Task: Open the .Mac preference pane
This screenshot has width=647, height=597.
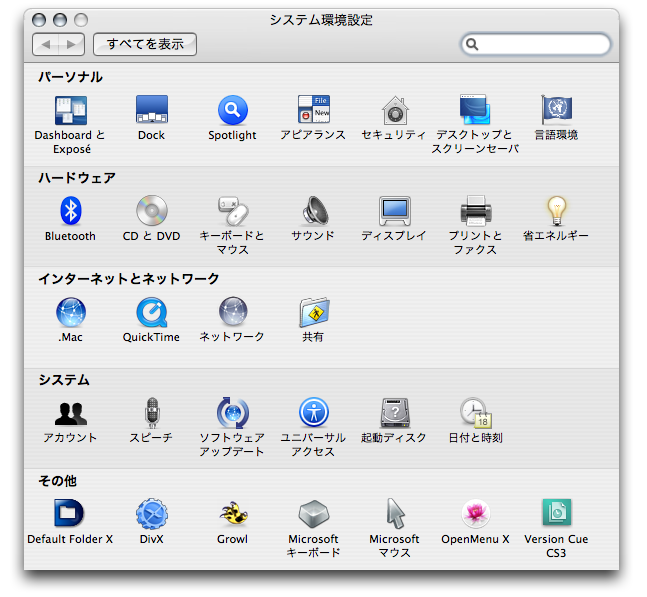Action: (70, 314)
